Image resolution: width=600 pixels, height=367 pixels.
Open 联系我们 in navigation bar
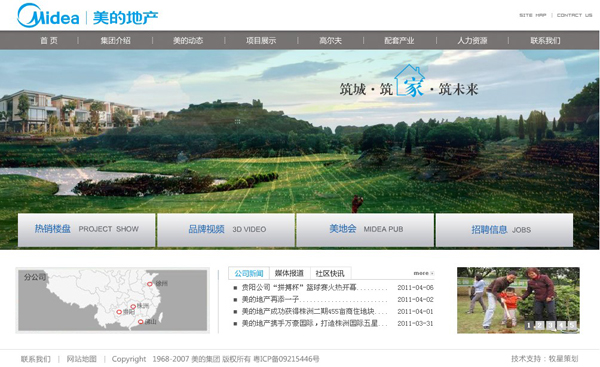[545, 41]
